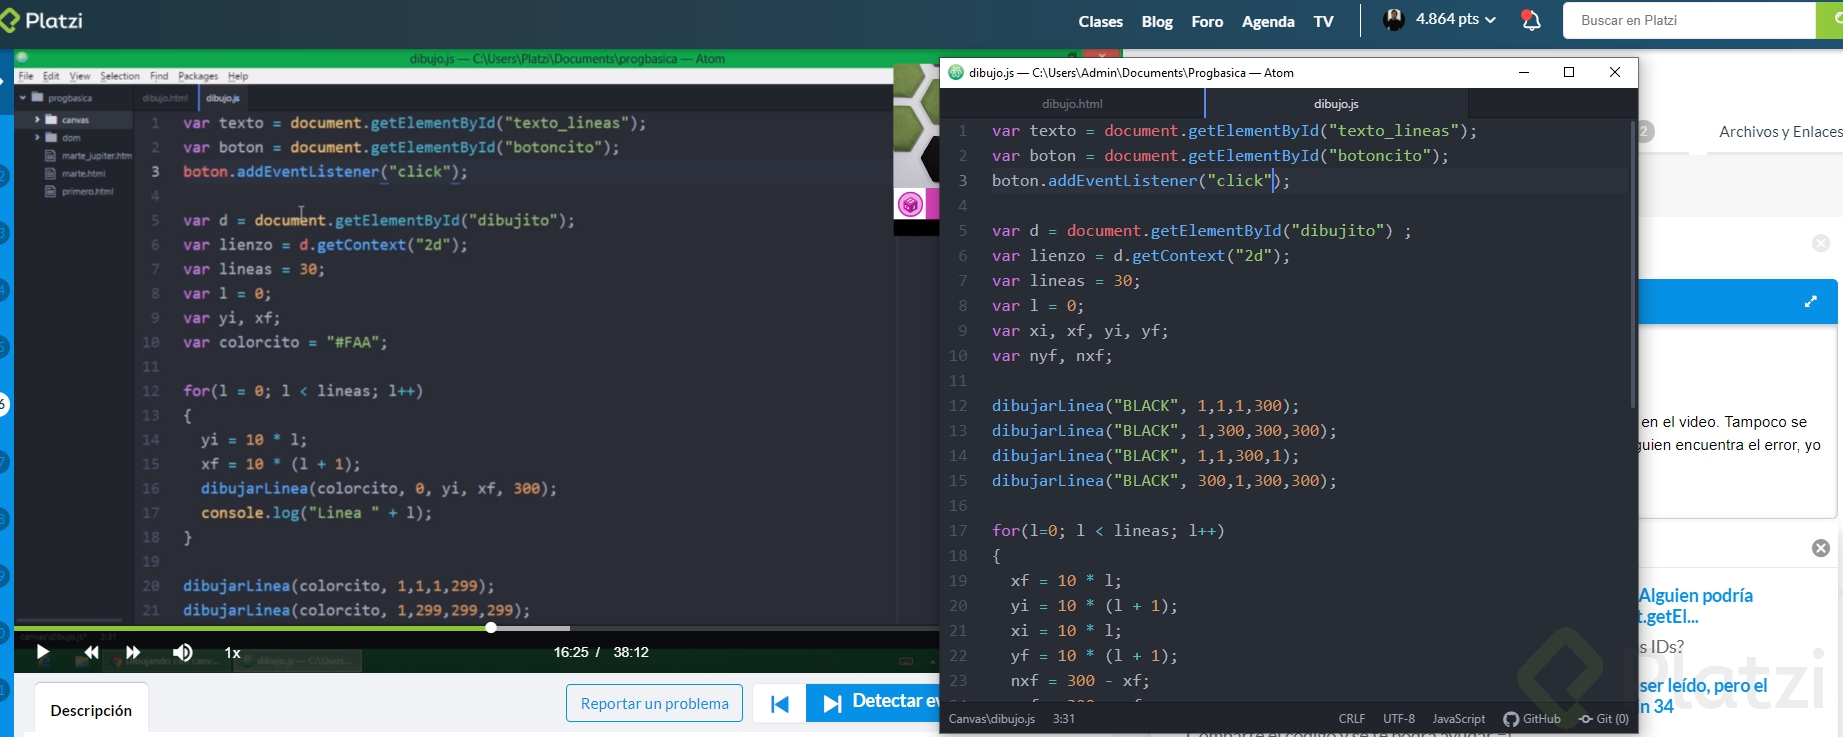
Task: Switch to dibujo.html tab in Atom window
Action: coord(1072,103)
